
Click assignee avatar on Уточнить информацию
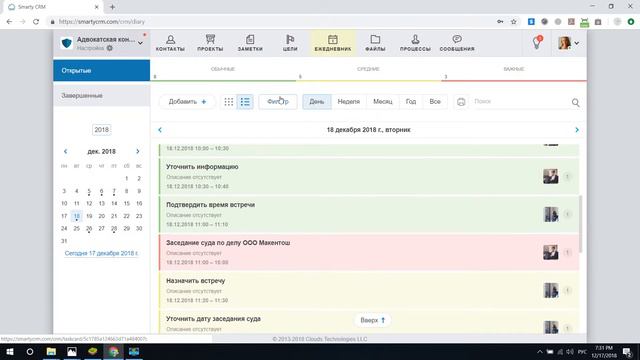coord(551,176)
